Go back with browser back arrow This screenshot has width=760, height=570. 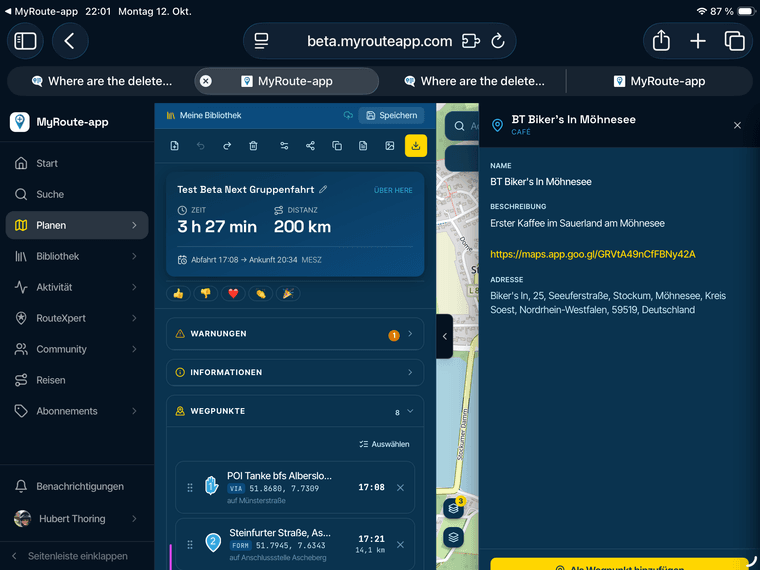[70, 41]
